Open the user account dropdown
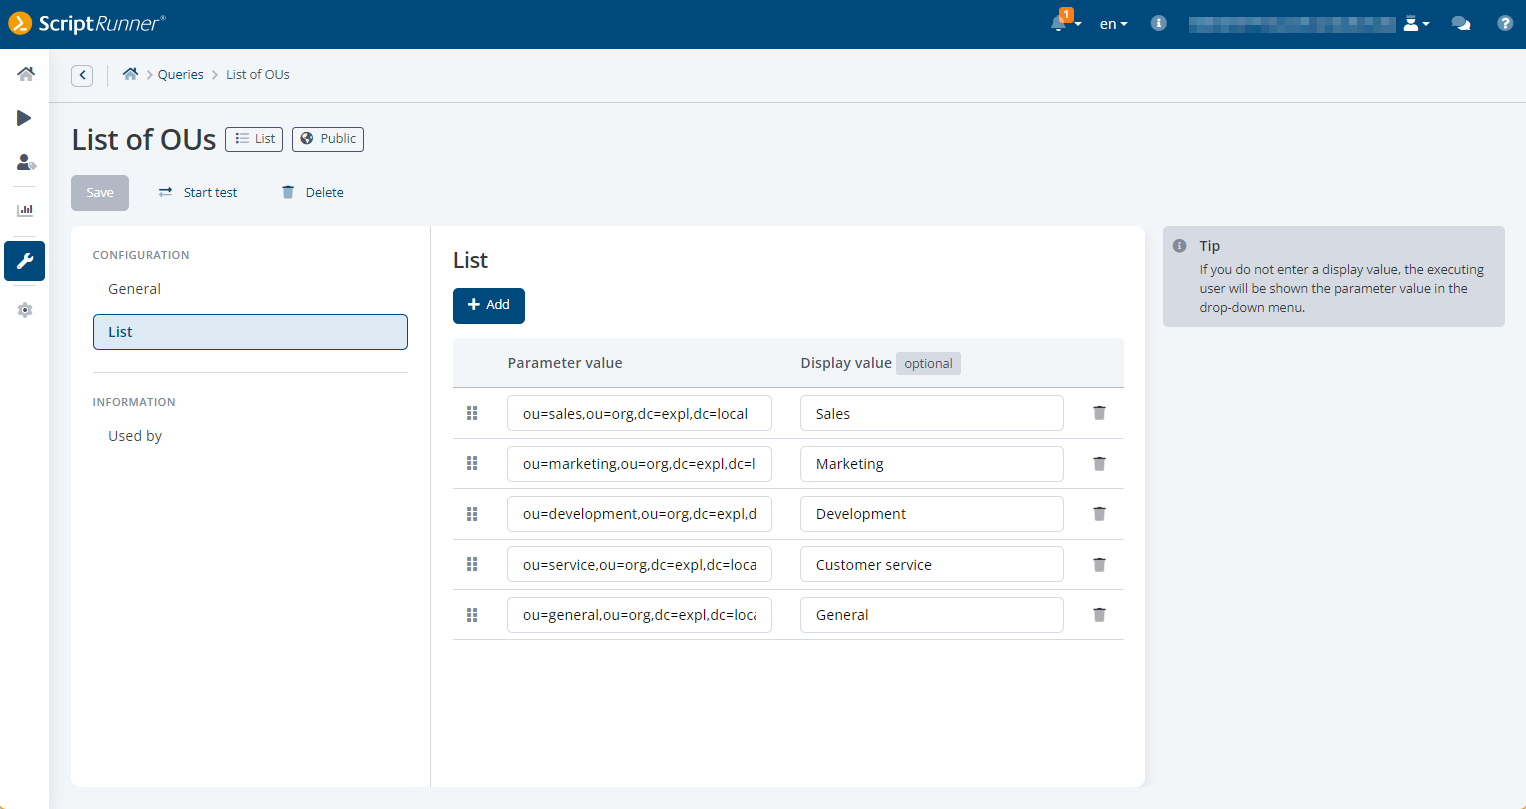 [1416, 23]
